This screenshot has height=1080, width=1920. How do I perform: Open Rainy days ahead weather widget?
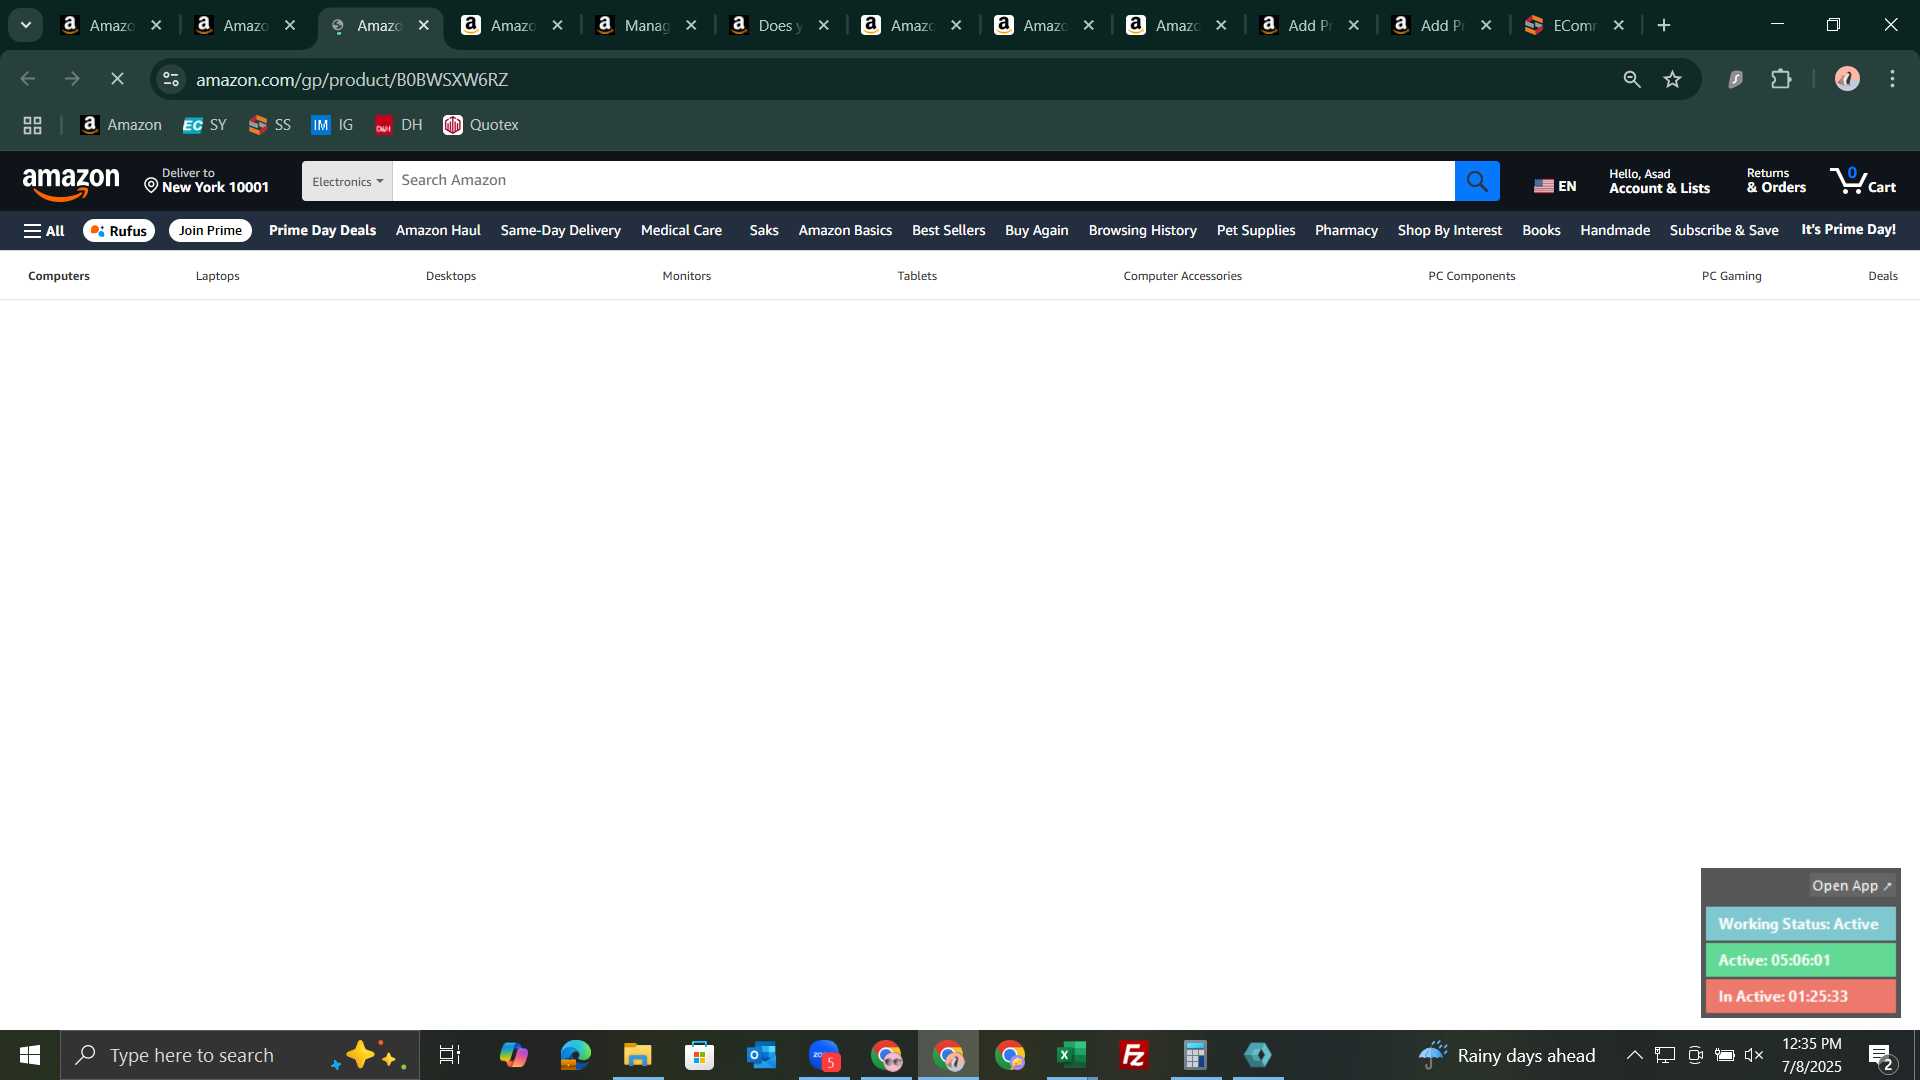click(1506, 1055)
